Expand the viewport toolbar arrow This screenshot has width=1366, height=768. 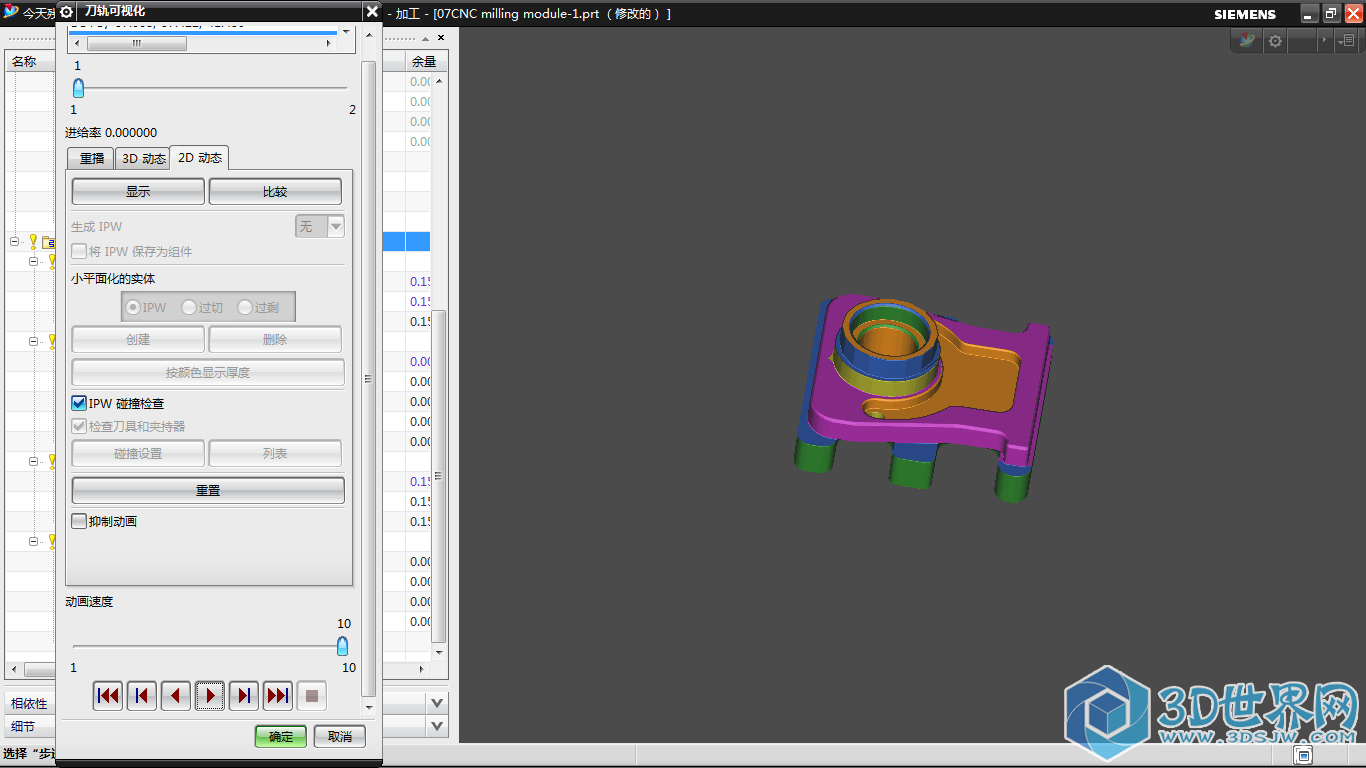(1326, 41)
